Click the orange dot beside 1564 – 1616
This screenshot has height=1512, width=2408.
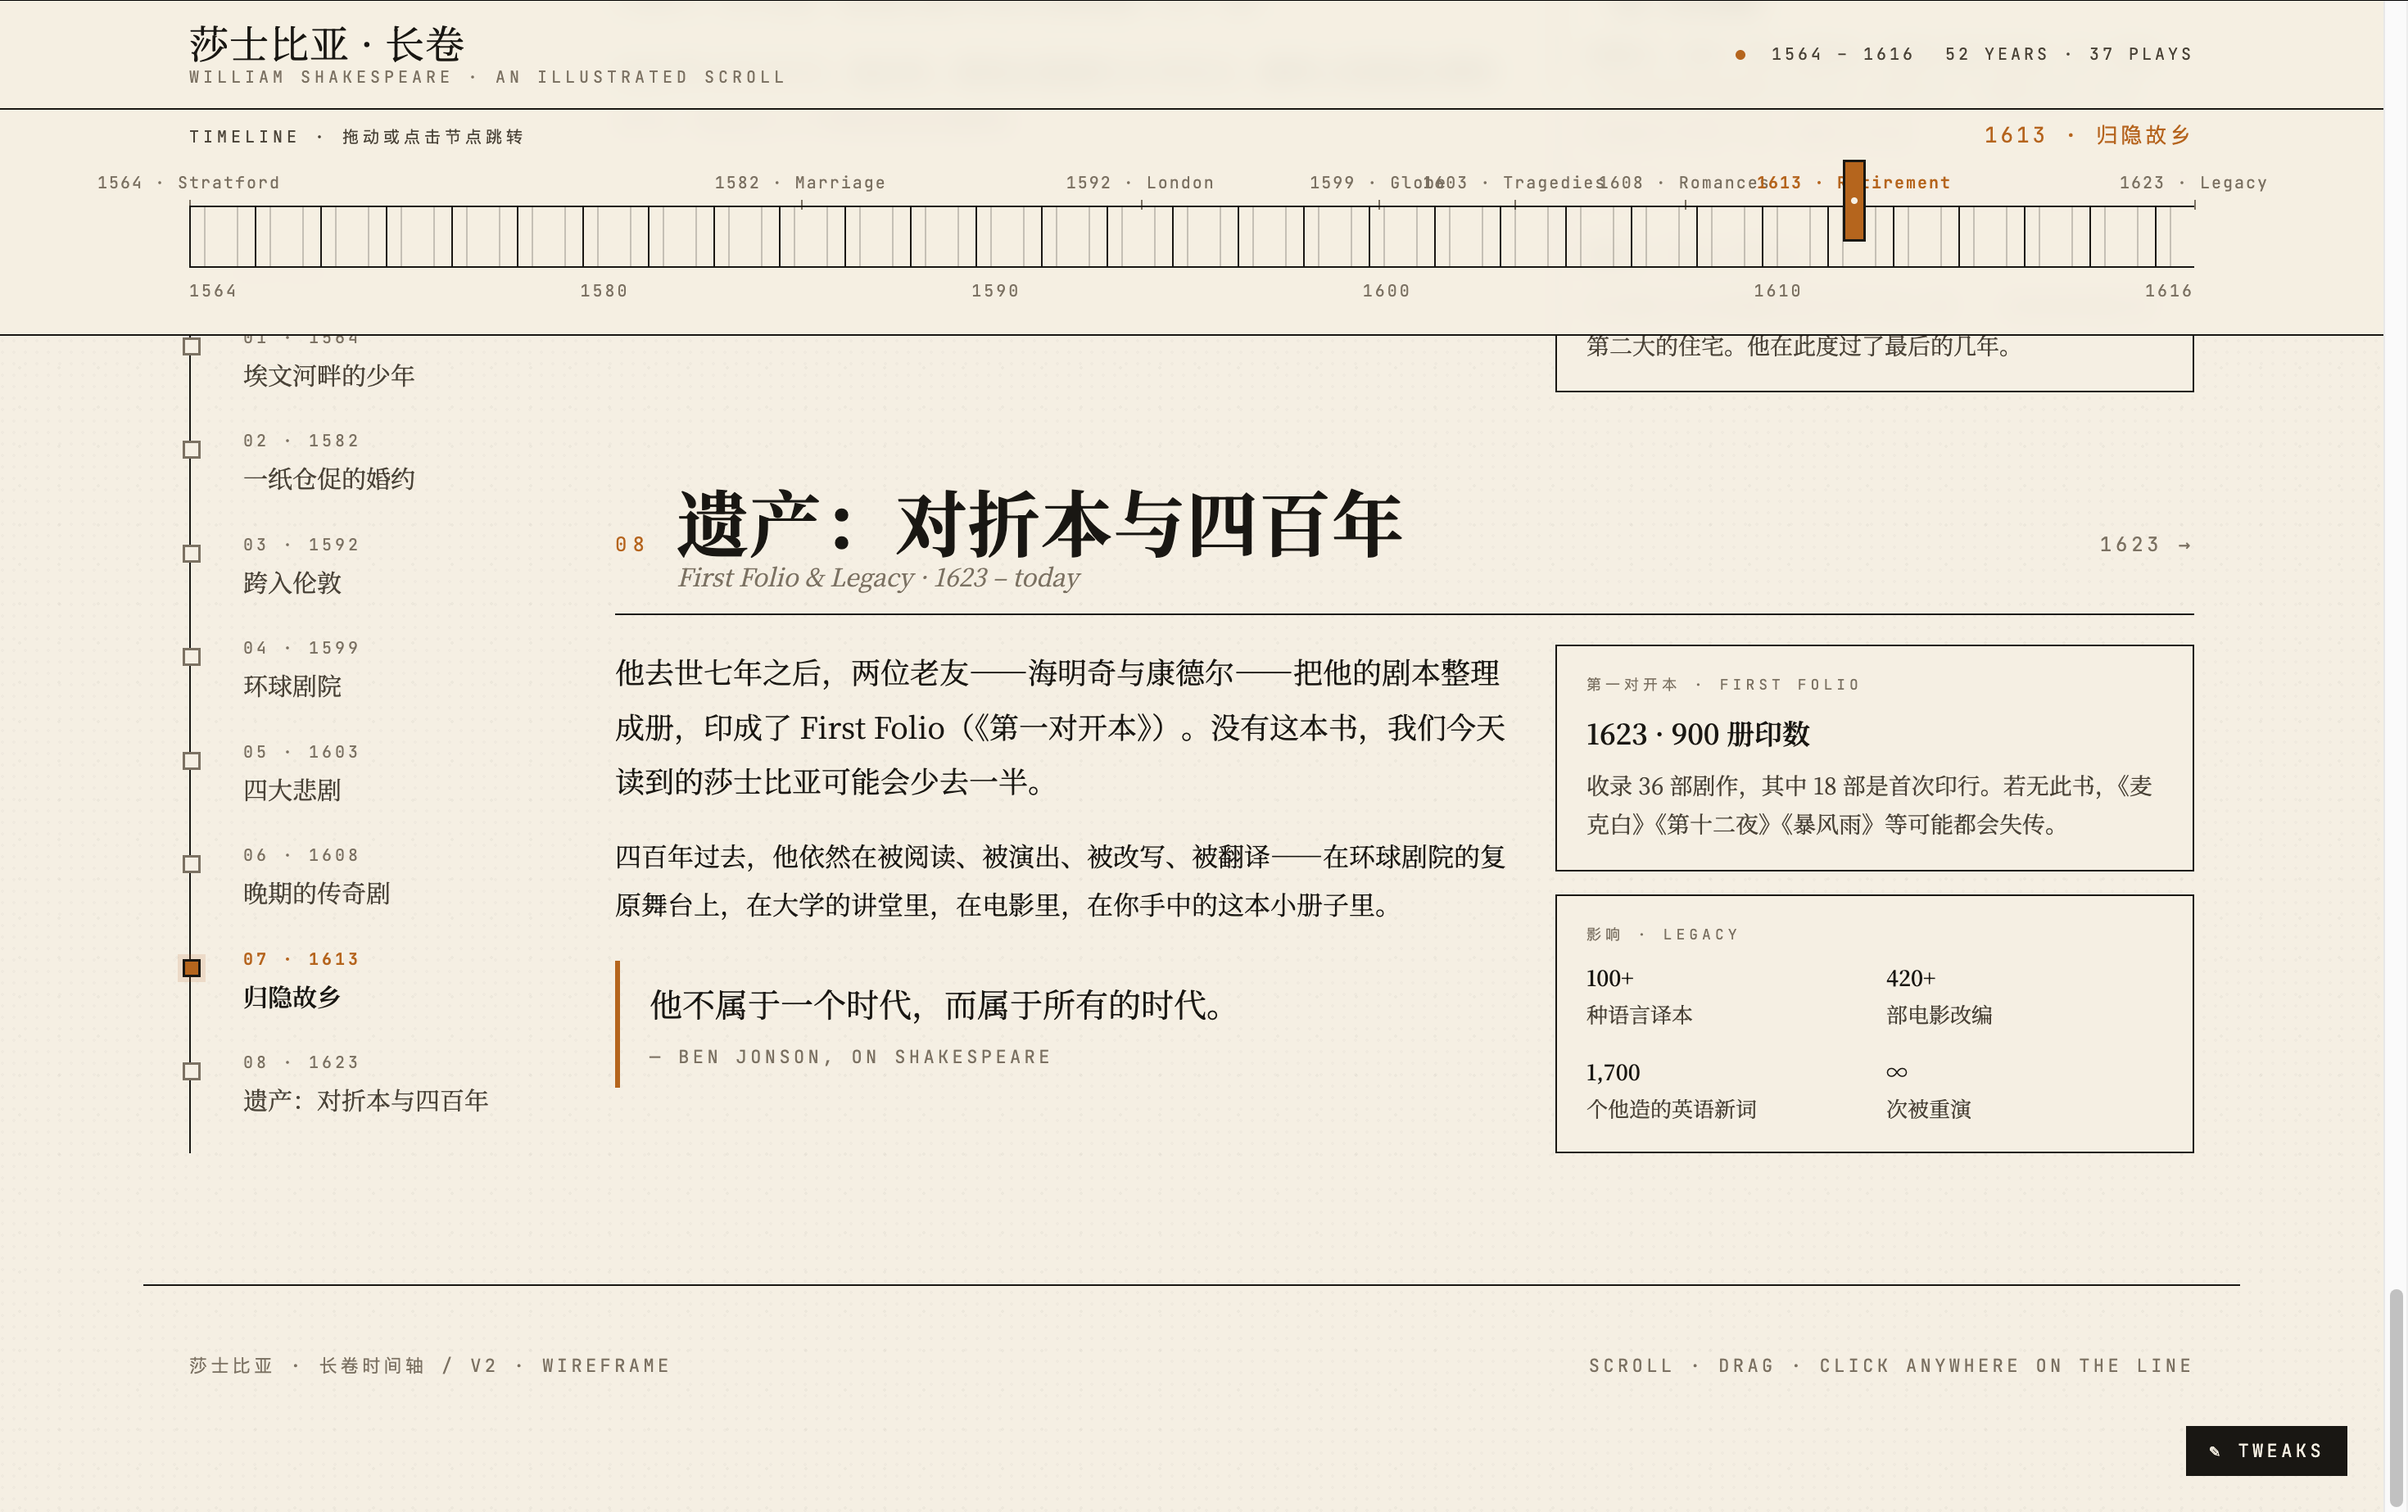click(1740, 54)
